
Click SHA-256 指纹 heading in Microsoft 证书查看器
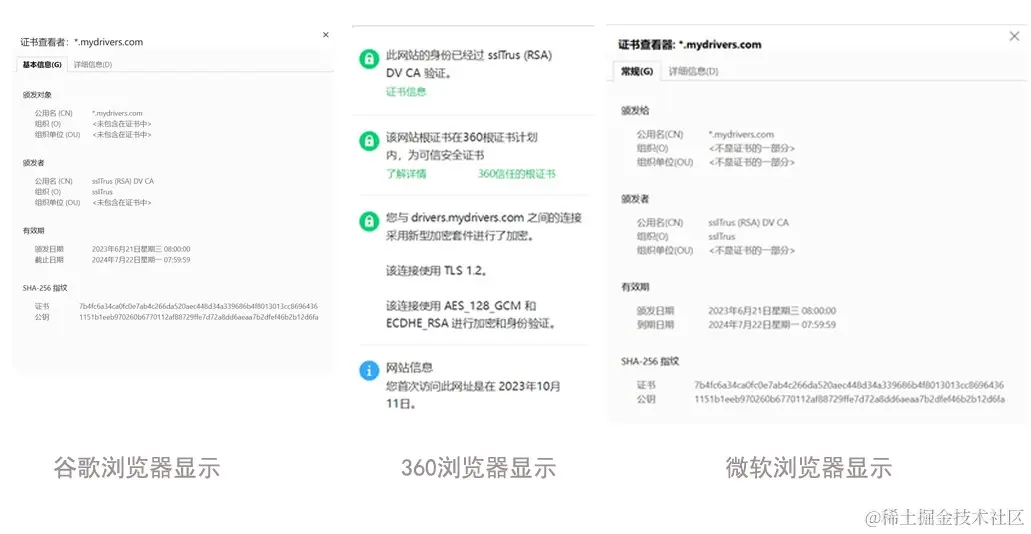coord(650,361)
